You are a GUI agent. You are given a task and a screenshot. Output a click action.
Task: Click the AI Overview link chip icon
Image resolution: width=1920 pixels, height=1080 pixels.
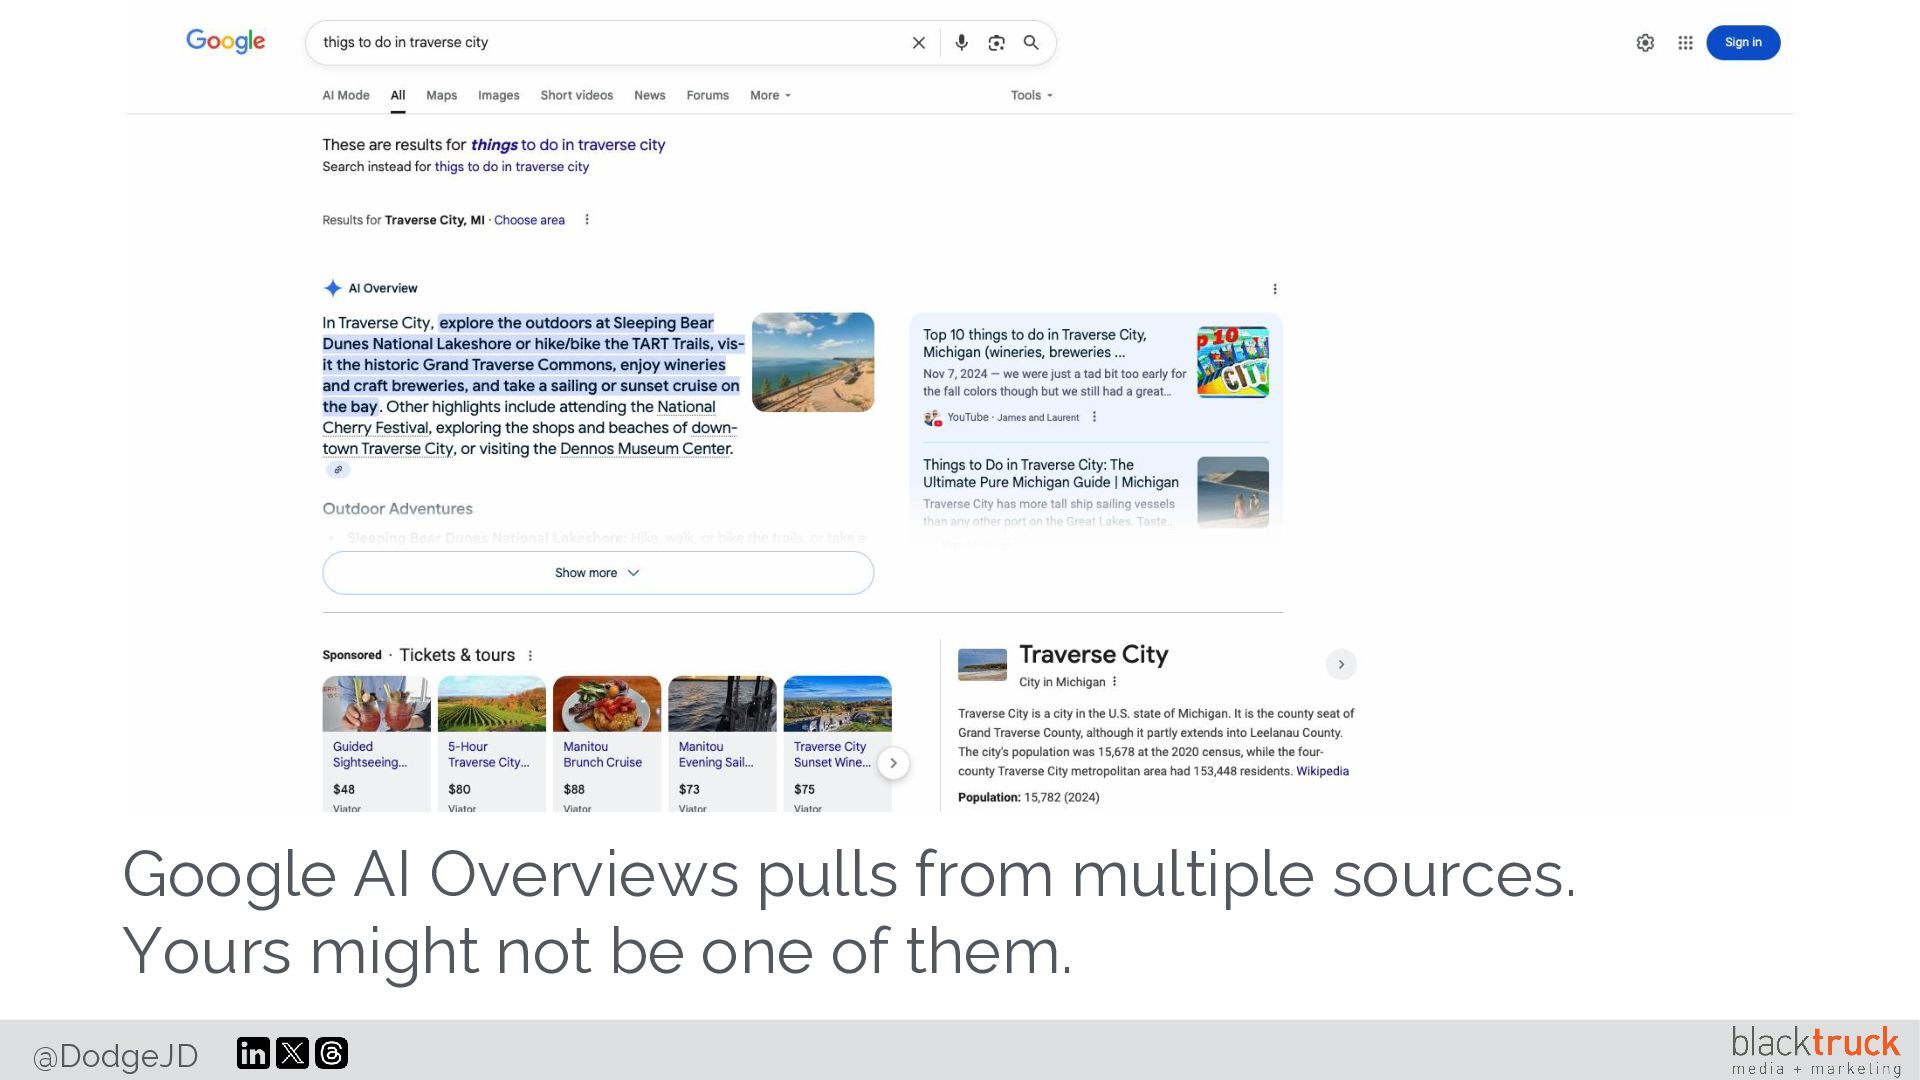338,470
